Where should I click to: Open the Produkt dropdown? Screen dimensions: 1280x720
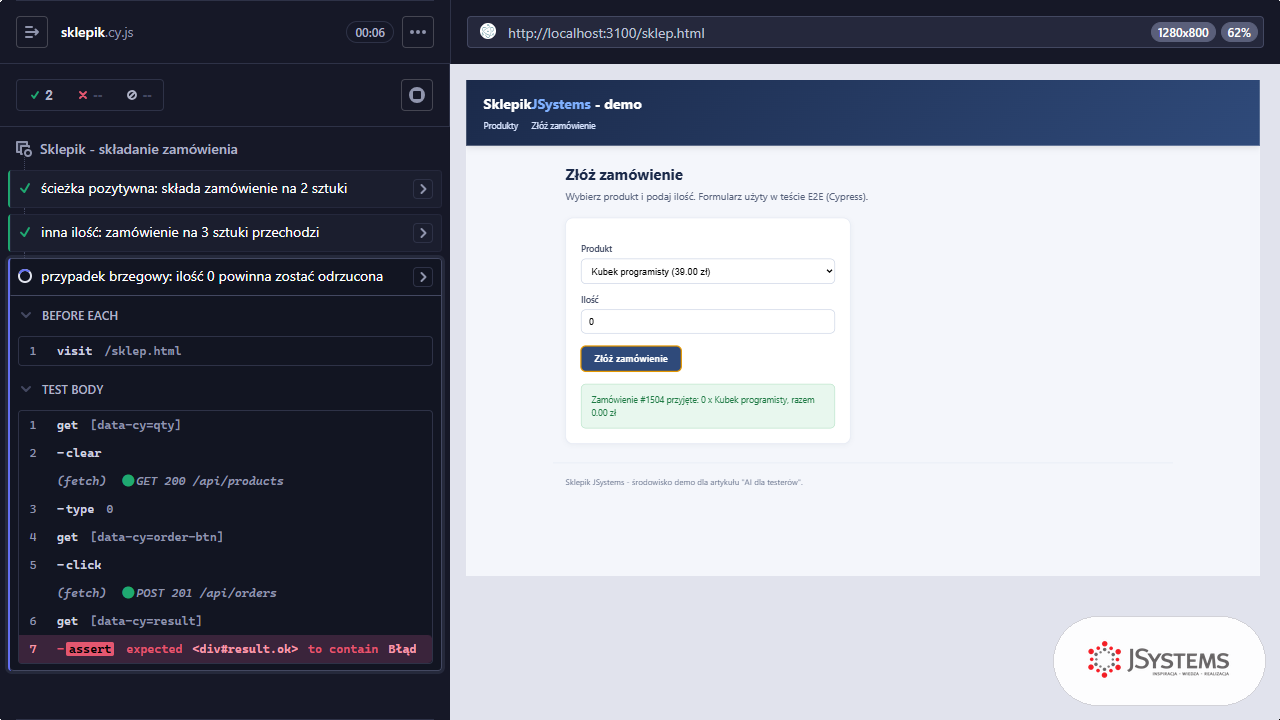tap(707, 271)
